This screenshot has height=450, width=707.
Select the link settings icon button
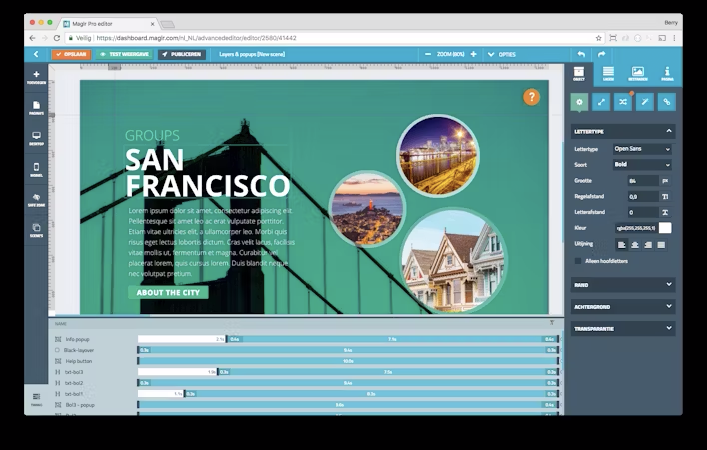[667, 101]
